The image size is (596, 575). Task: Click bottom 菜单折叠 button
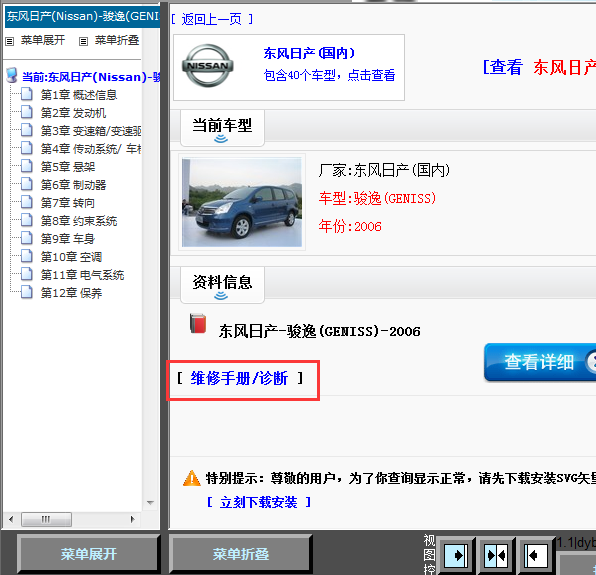[x=241, y=554]
